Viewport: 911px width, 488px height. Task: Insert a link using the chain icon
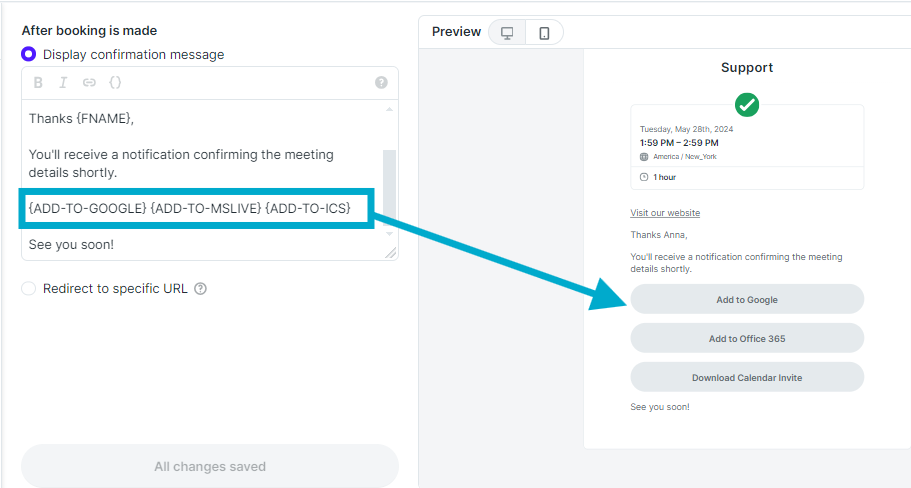(x=89, y=82)
